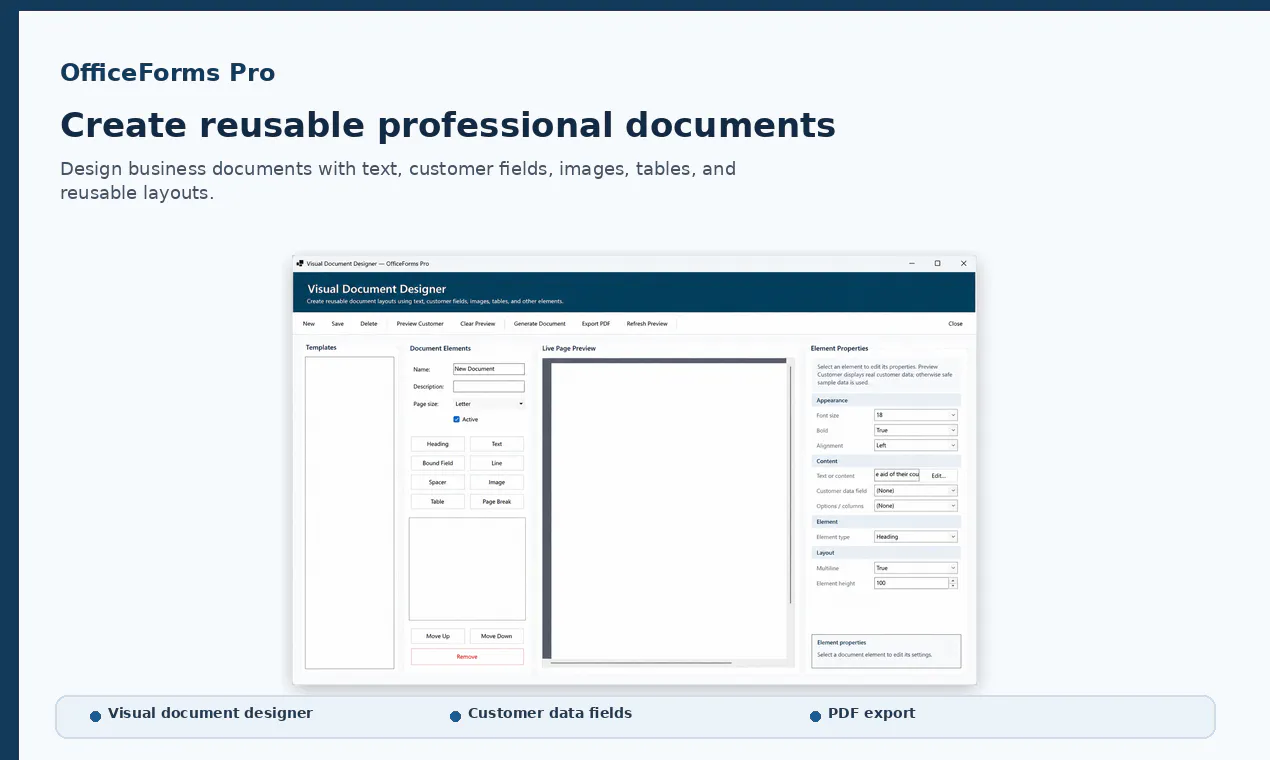
Task: Click the Layout section header
Action: coord(887,552)
